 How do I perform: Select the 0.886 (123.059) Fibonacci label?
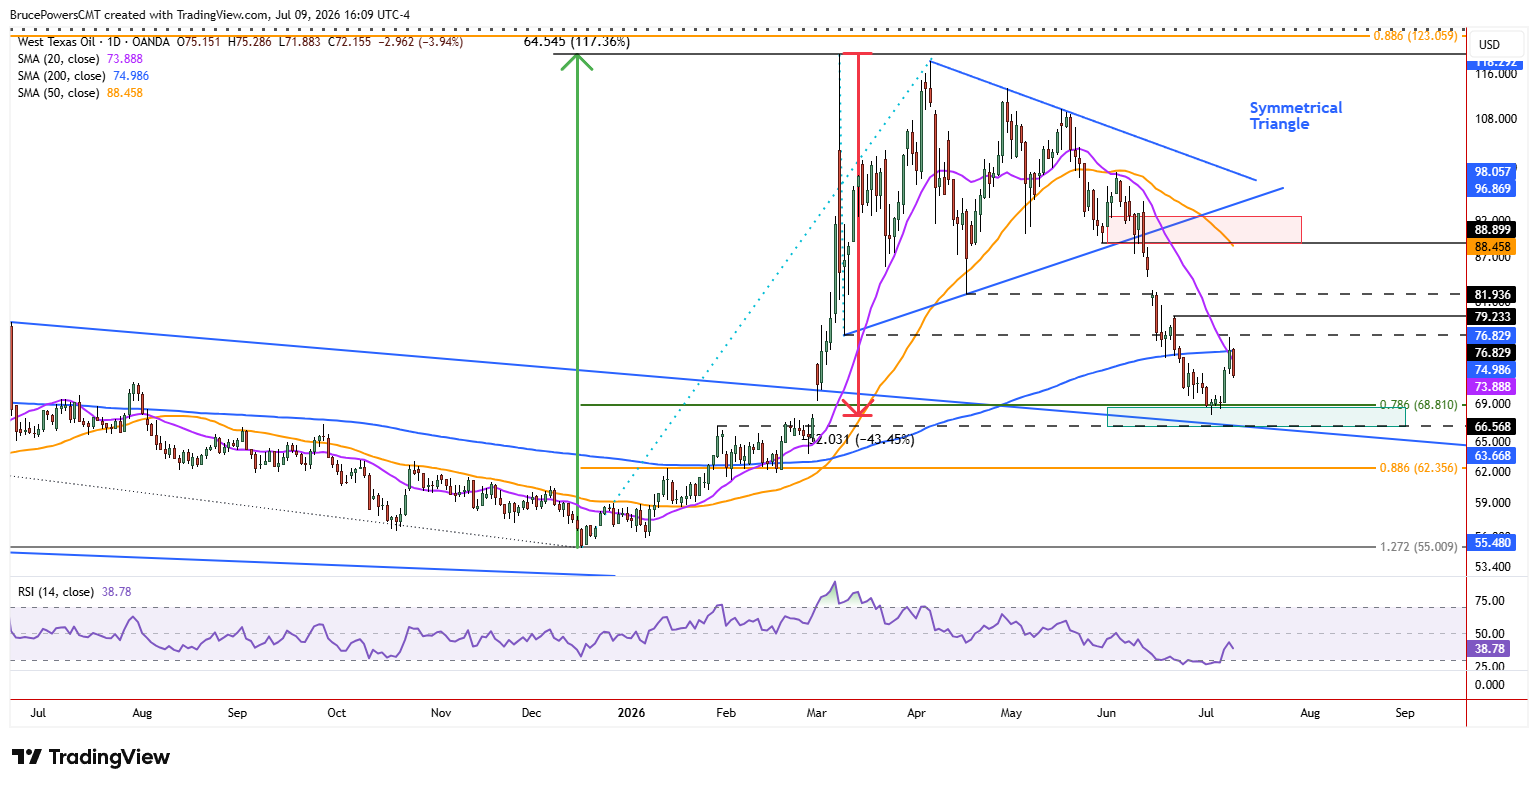click(1414, 36)
